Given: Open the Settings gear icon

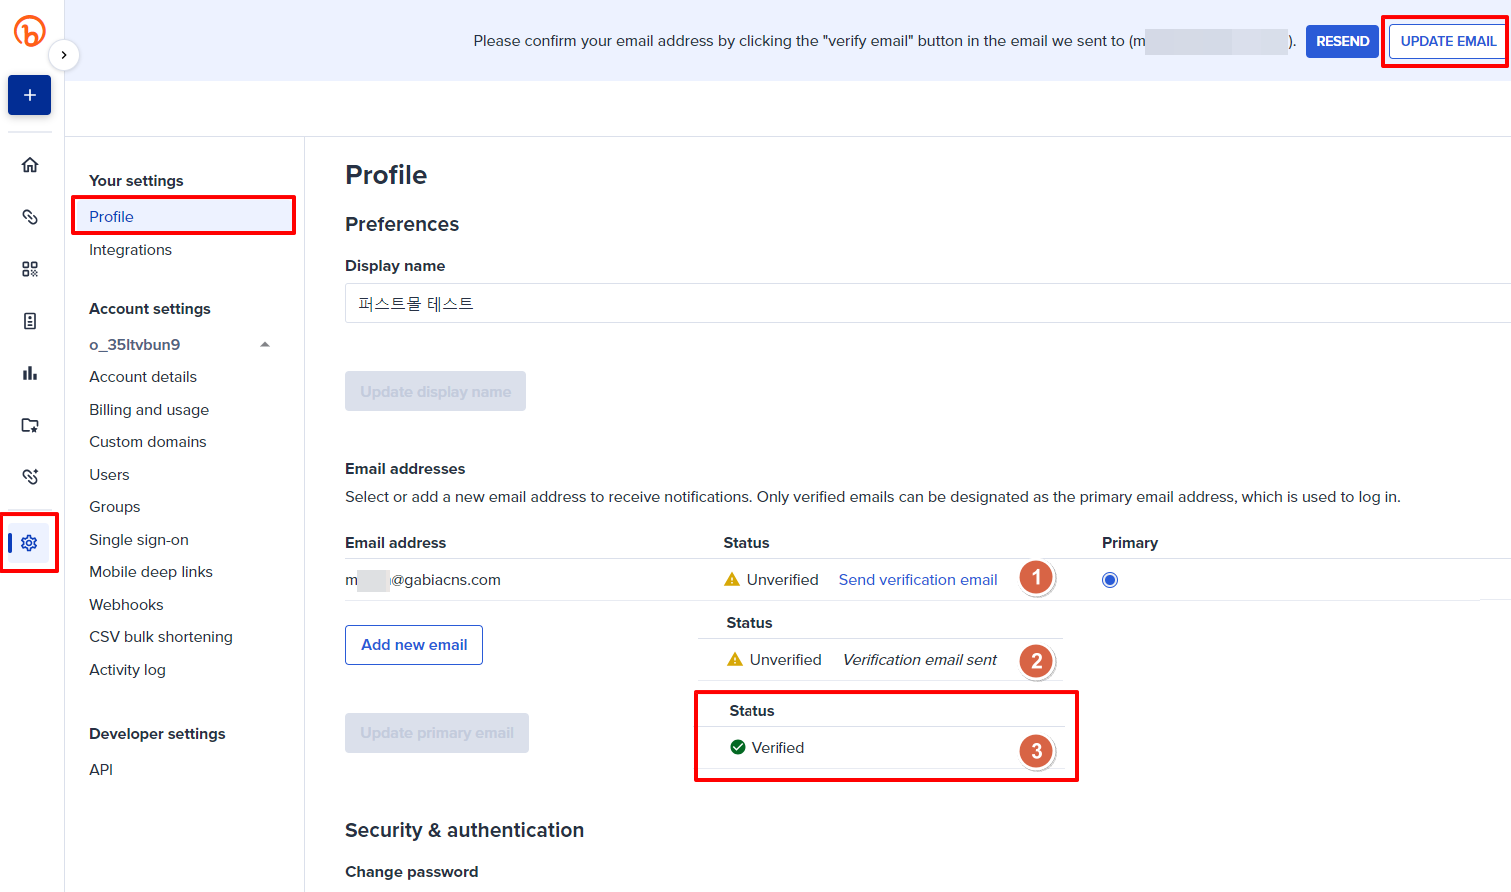Looking at the screenshot, I should 30,543.
